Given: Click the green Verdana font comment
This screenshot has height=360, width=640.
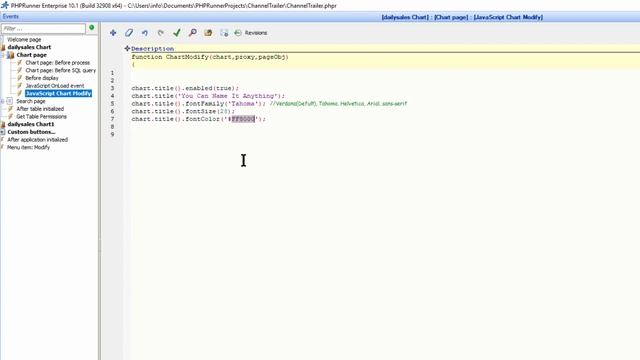Looking at the screenshot, I should point(338,104).
